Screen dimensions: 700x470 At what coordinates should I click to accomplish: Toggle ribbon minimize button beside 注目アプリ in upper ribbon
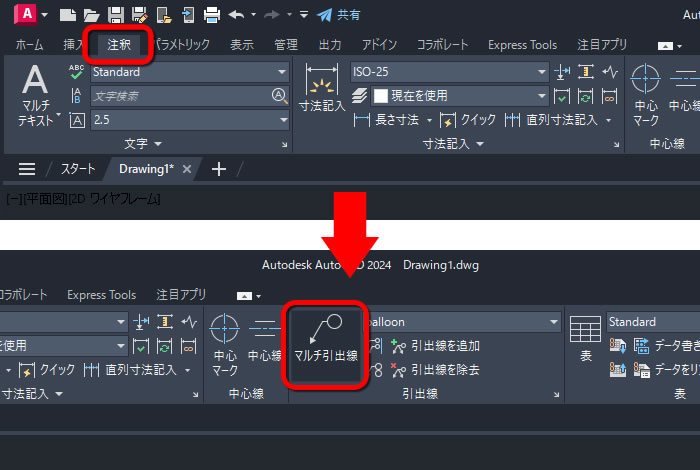coord(665,46)
